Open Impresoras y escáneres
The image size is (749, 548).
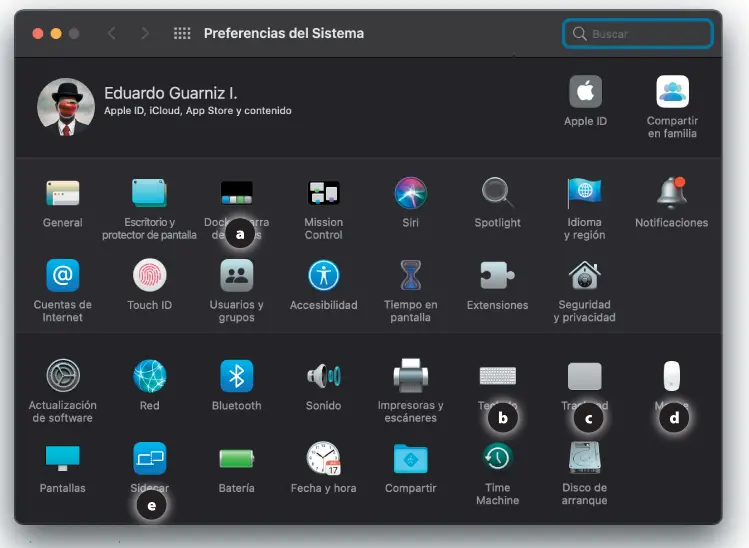410,376
